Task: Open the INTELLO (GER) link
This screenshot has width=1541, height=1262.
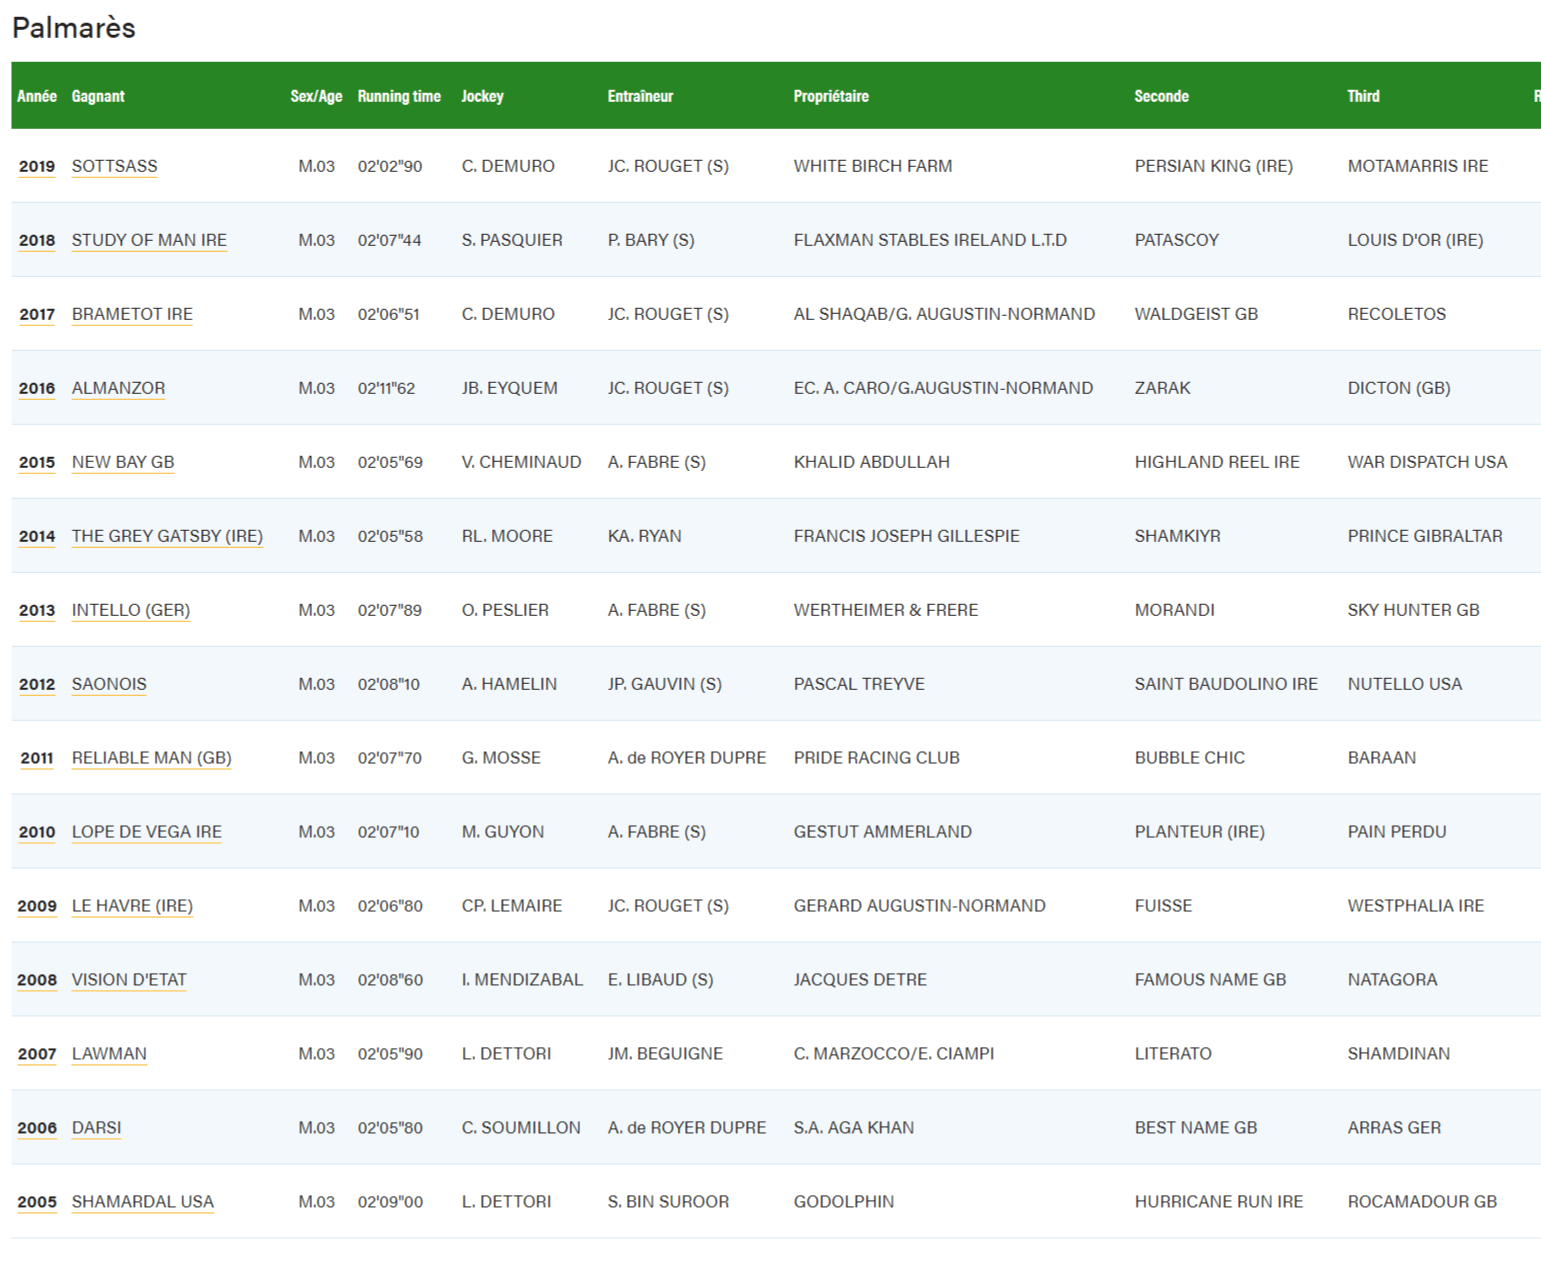Action: [130, 610]
